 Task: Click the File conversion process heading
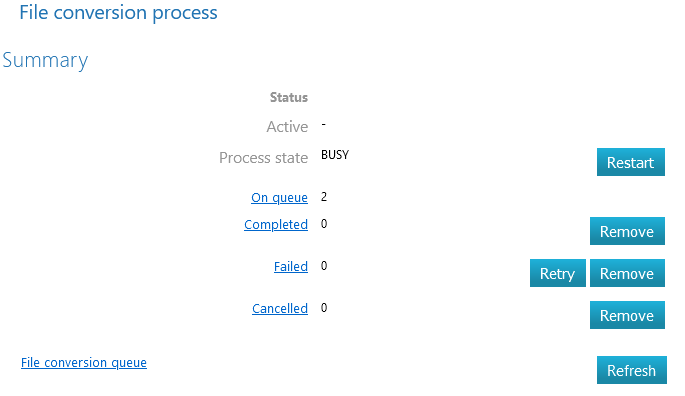pos(118,13)
